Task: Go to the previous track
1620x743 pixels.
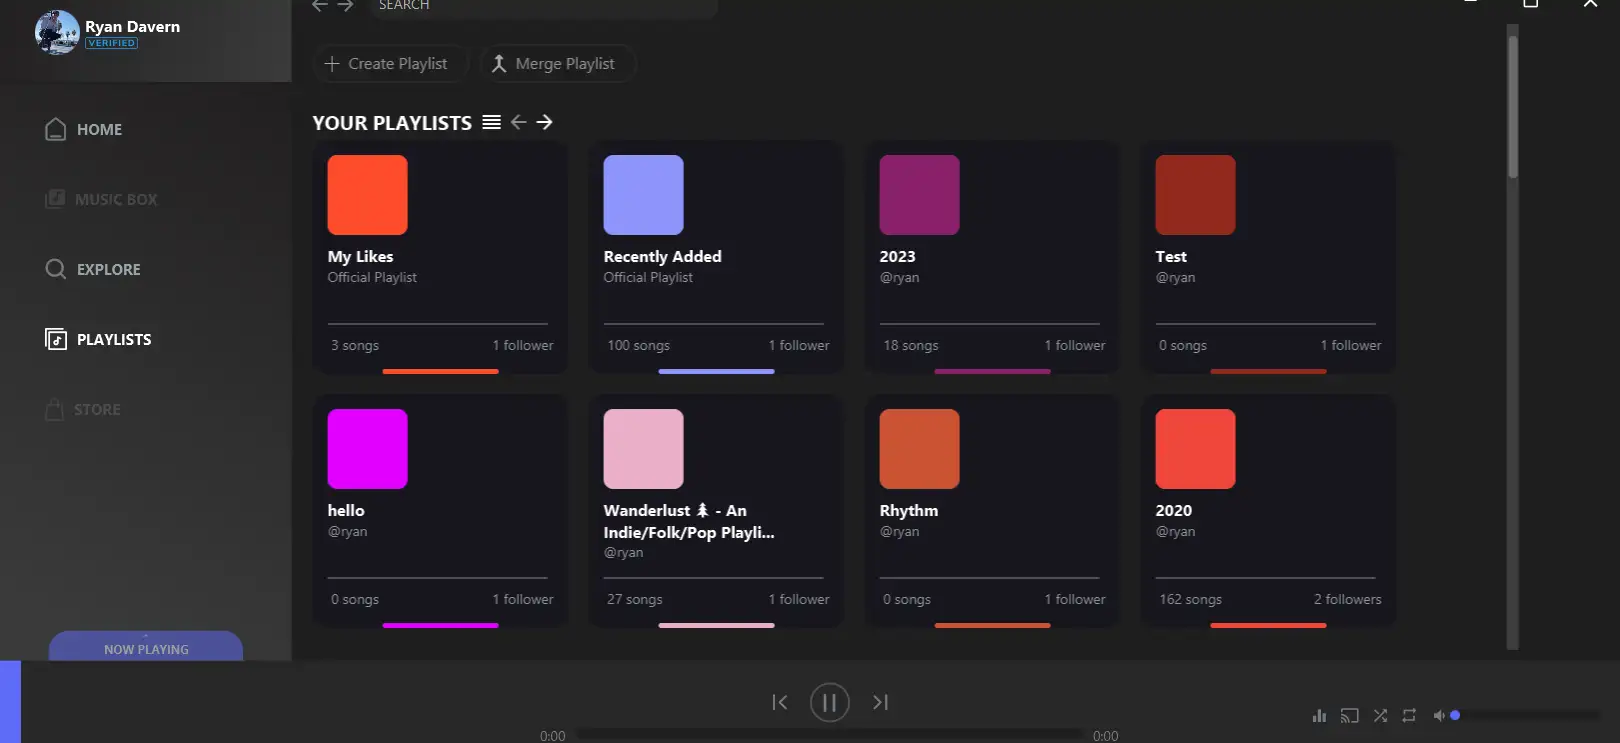Action: (780, 702)
